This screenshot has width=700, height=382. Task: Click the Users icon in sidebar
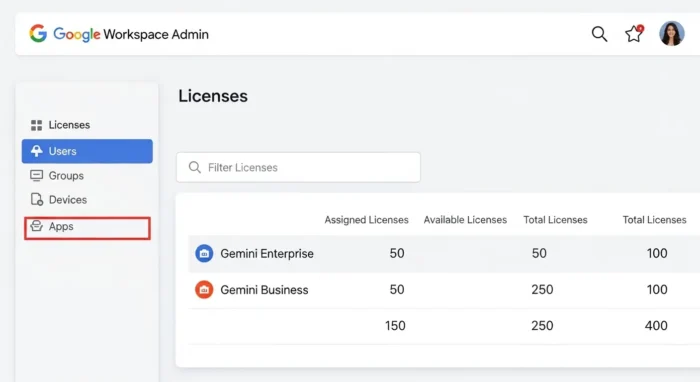[37, 151]
